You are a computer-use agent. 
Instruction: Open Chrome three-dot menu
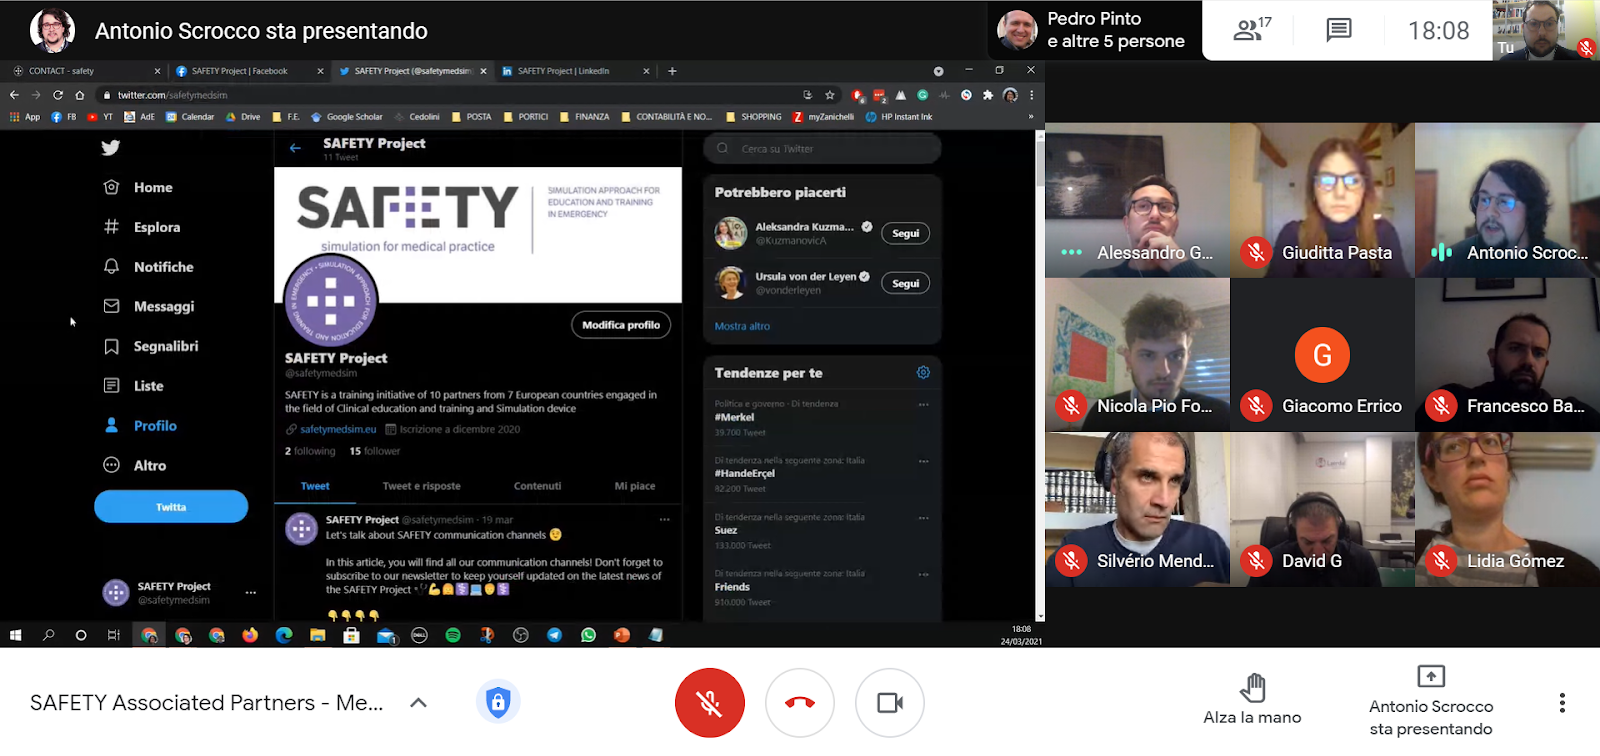coord(1031,95)
